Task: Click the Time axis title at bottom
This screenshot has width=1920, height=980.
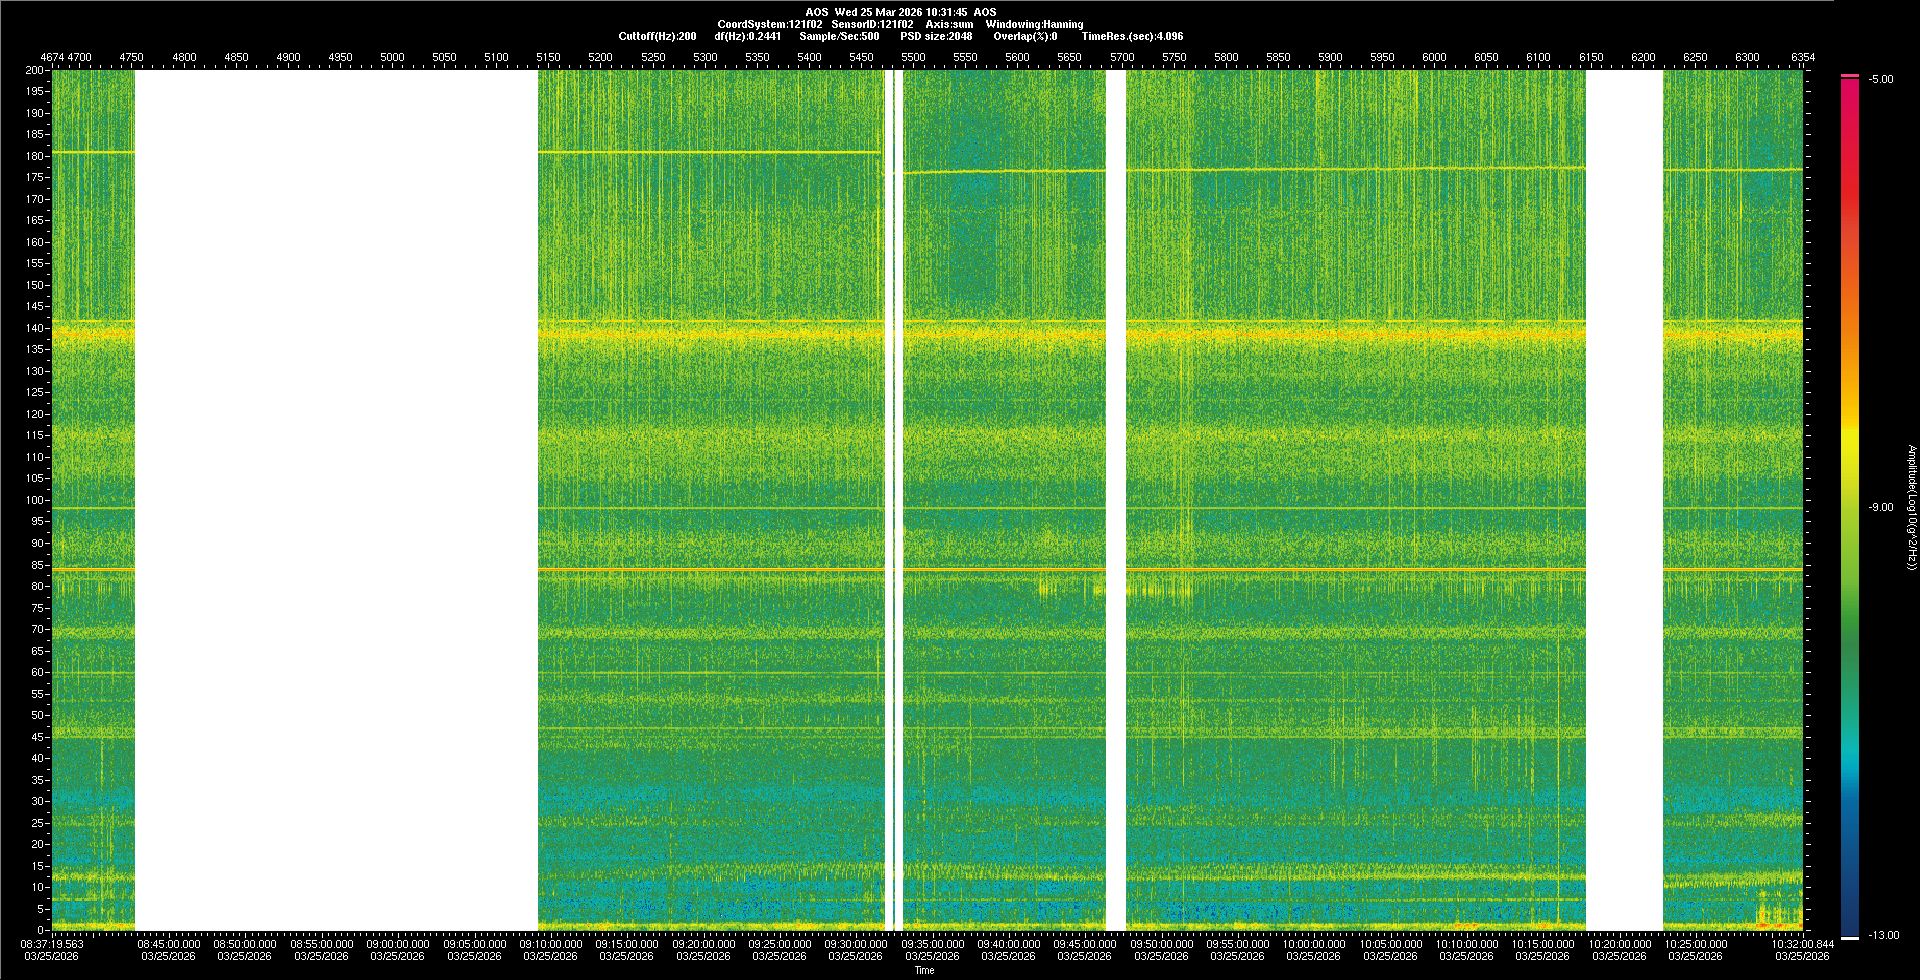Action: pyautogui.click(x=924, y=970)
